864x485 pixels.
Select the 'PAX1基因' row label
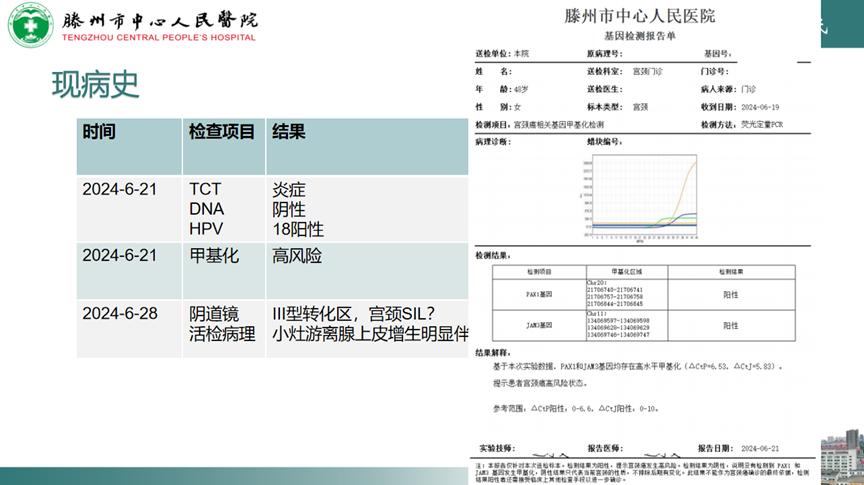[539, 294]
